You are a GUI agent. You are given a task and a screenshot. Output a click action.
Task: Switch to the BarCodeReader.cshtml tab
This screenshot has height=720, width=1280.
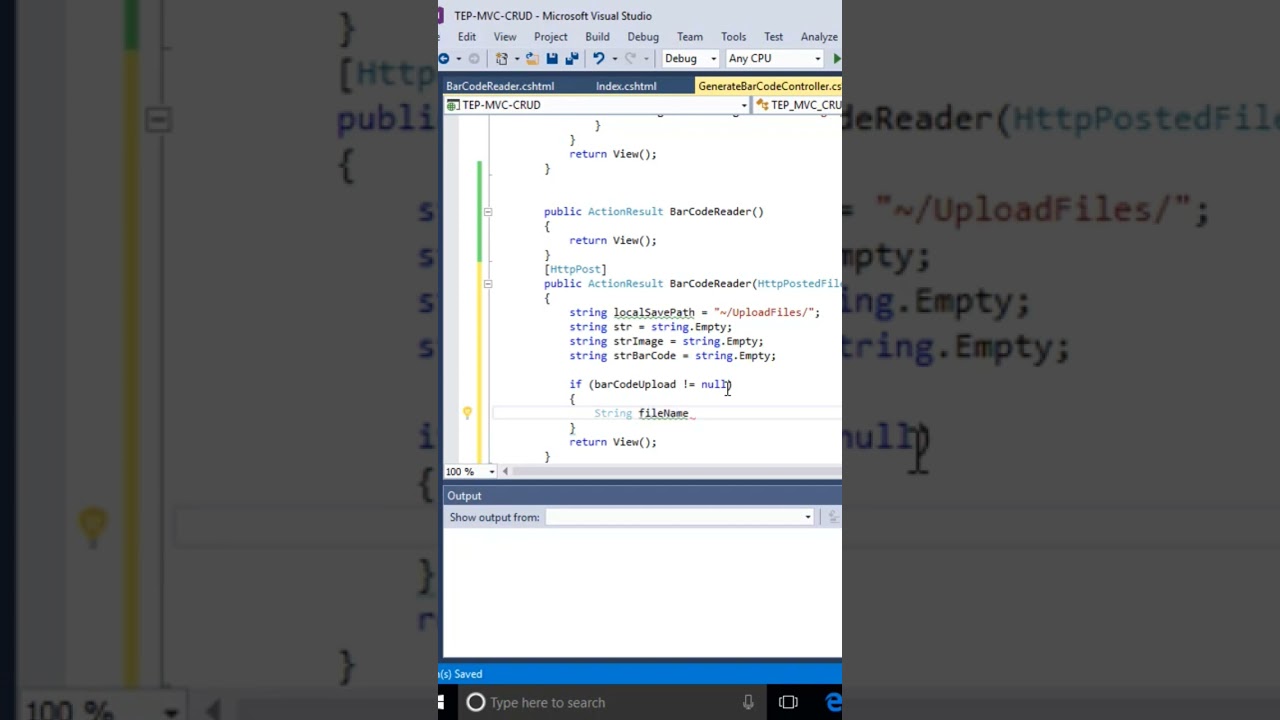tap(500, 86)
